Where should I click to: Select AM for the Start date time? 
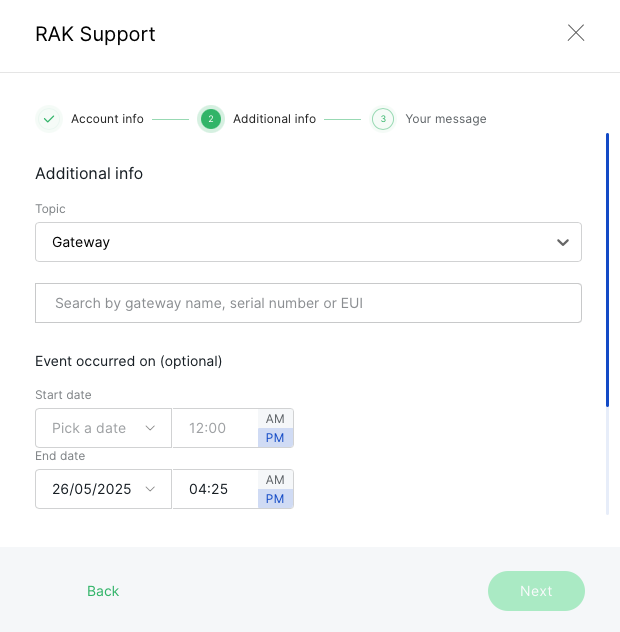tap(275, 419)
